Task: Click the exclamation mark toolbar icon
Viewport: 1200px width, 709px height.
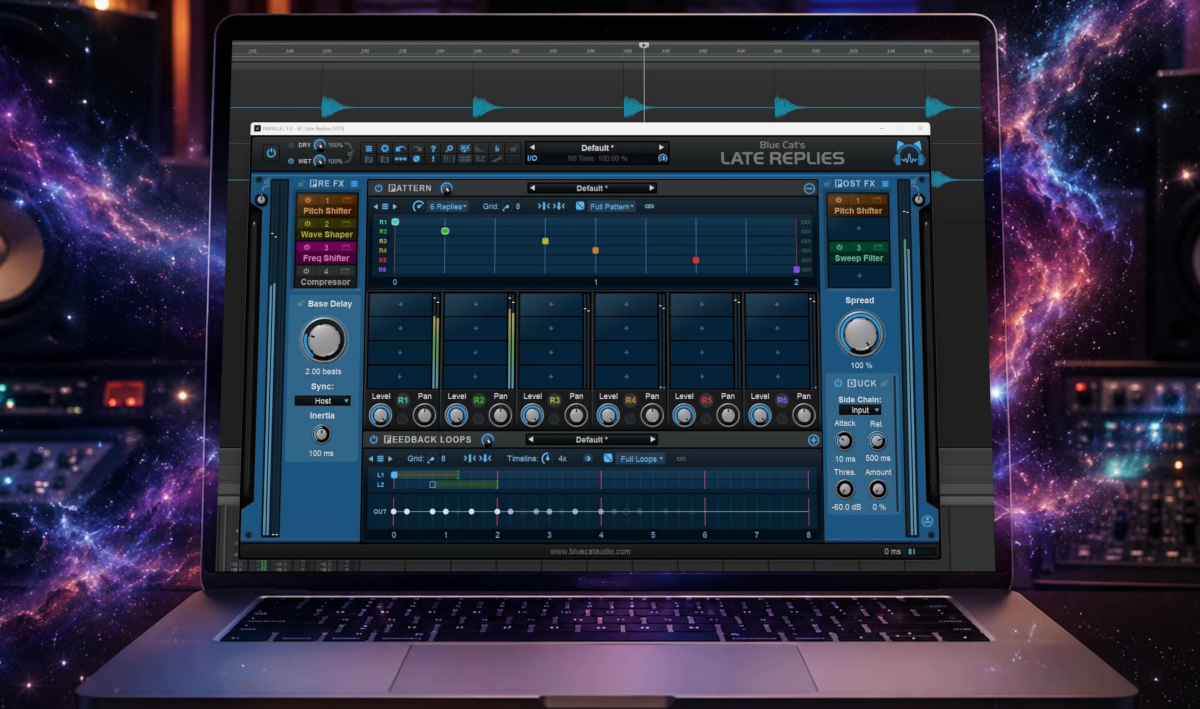Action: pyautogui.click(x=433, y=159)
